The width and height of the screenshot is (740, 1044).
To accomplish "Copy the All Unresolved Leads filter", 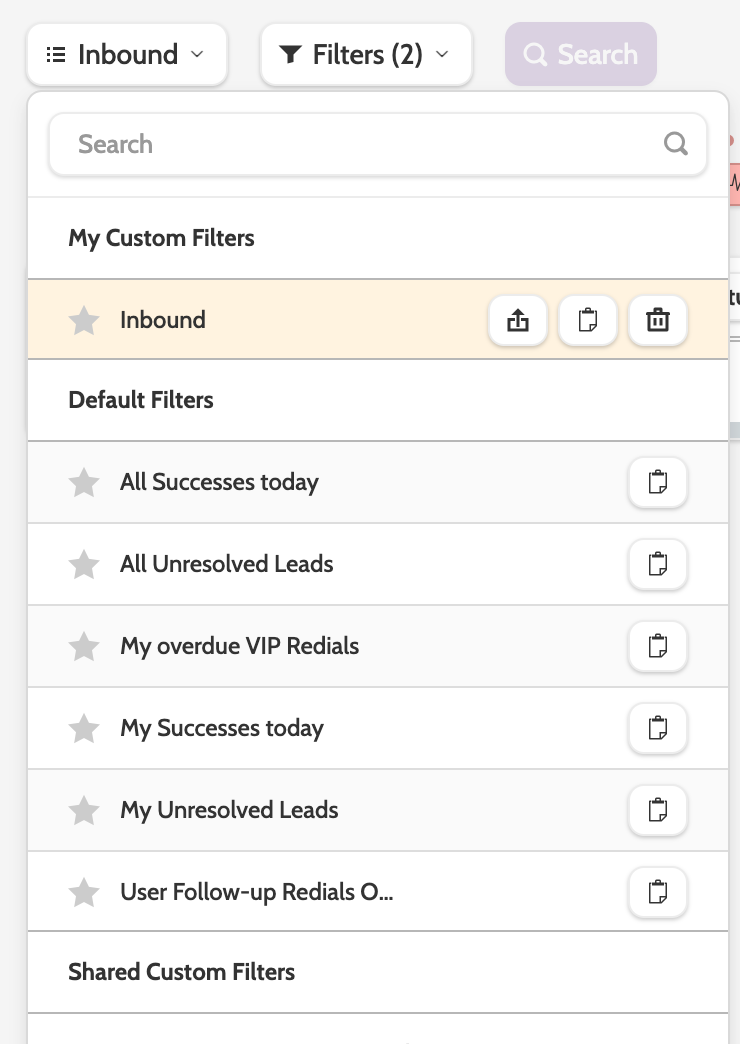I will tap(658, 565).
